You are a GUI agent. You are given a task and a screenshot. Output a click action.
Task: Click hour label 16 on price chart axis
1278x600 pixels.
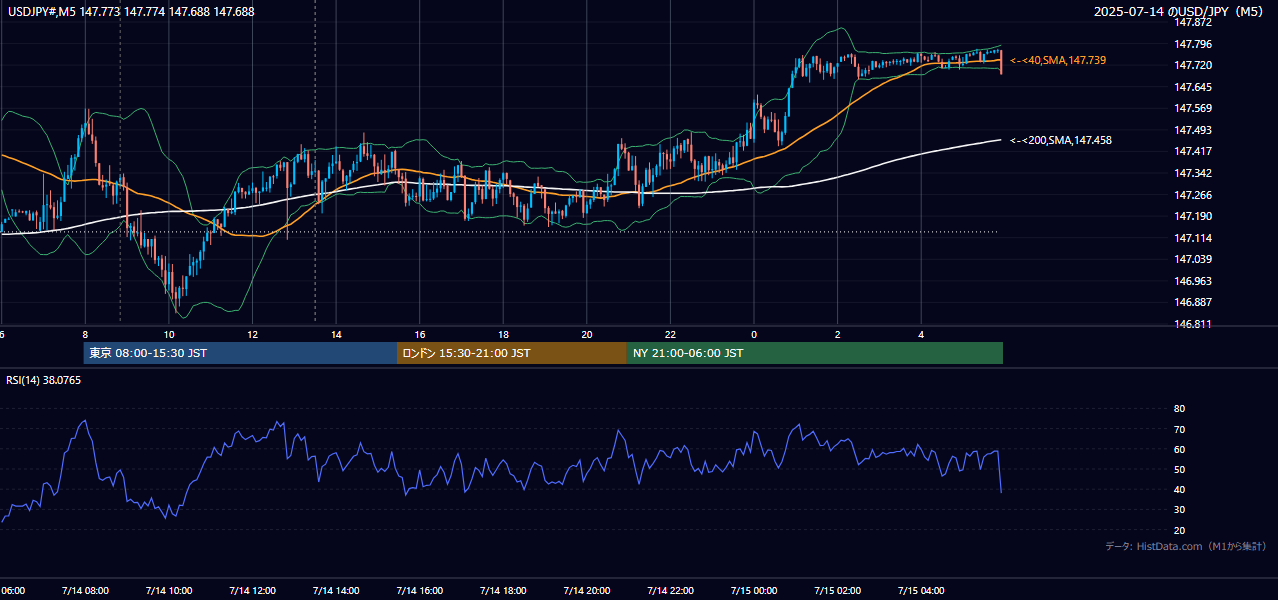pos(420,334)
